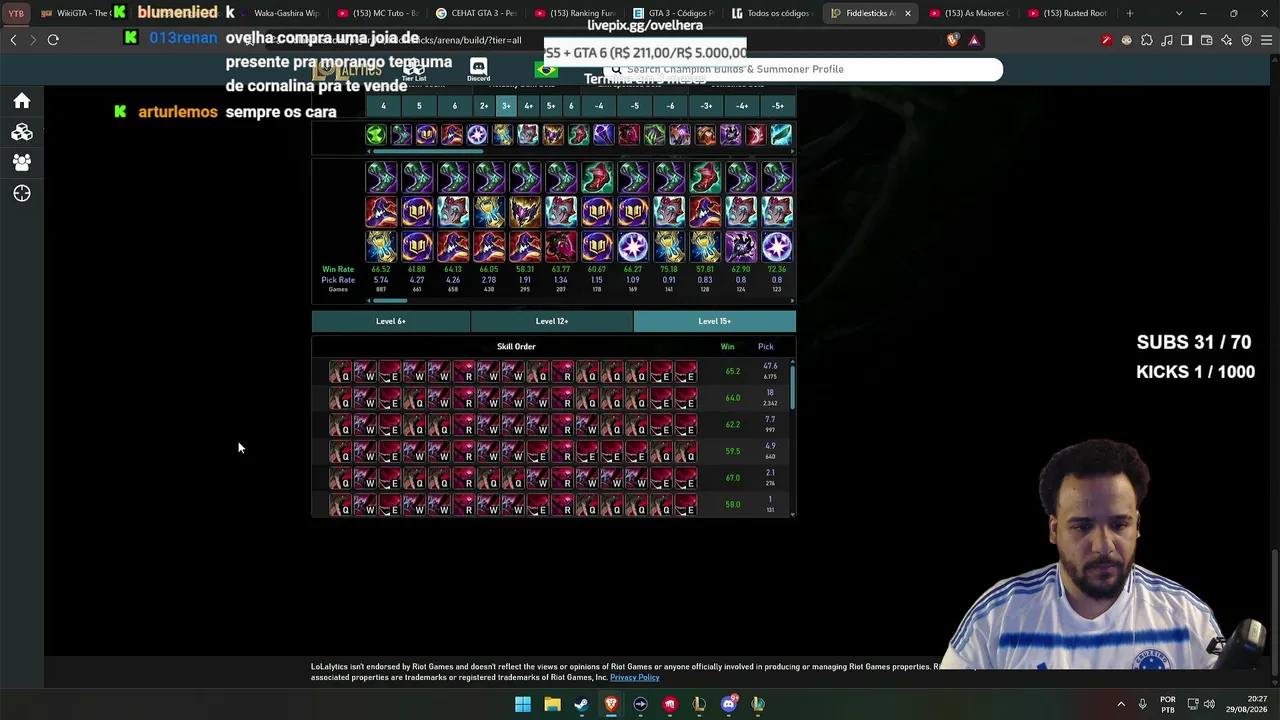Click the skill order list vertical scrollbar
This screenshot has width=1280, height=720.
point(792,387)
